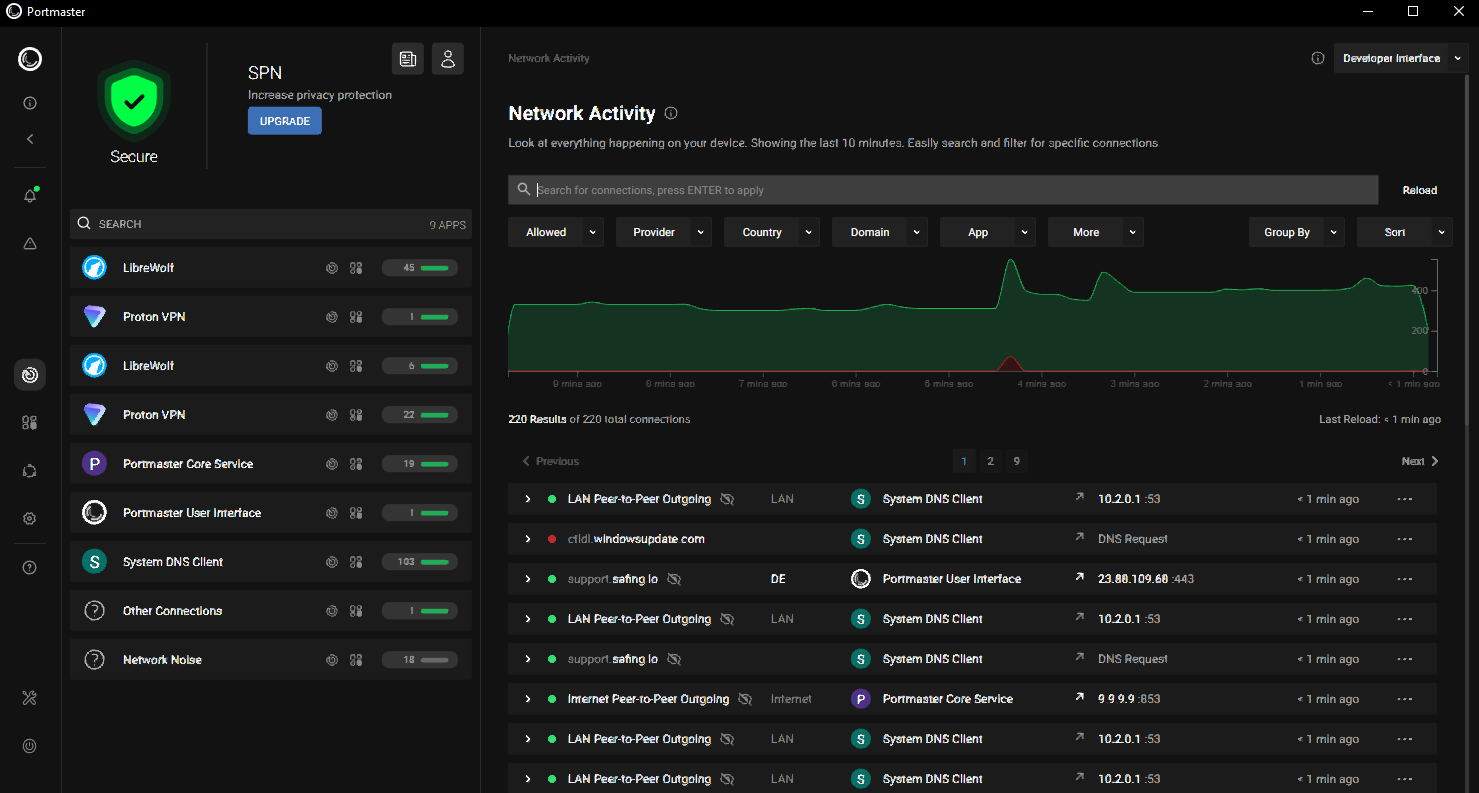Click the connection bar showing 19 for Portmaster Core Service

point(420,464)
